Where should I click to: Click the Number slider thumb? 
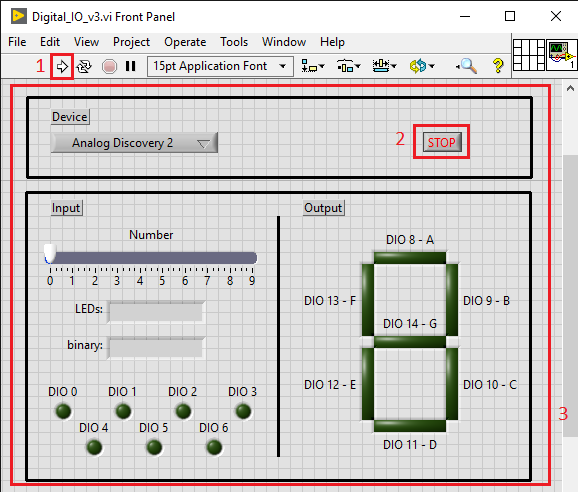[50, 254]
